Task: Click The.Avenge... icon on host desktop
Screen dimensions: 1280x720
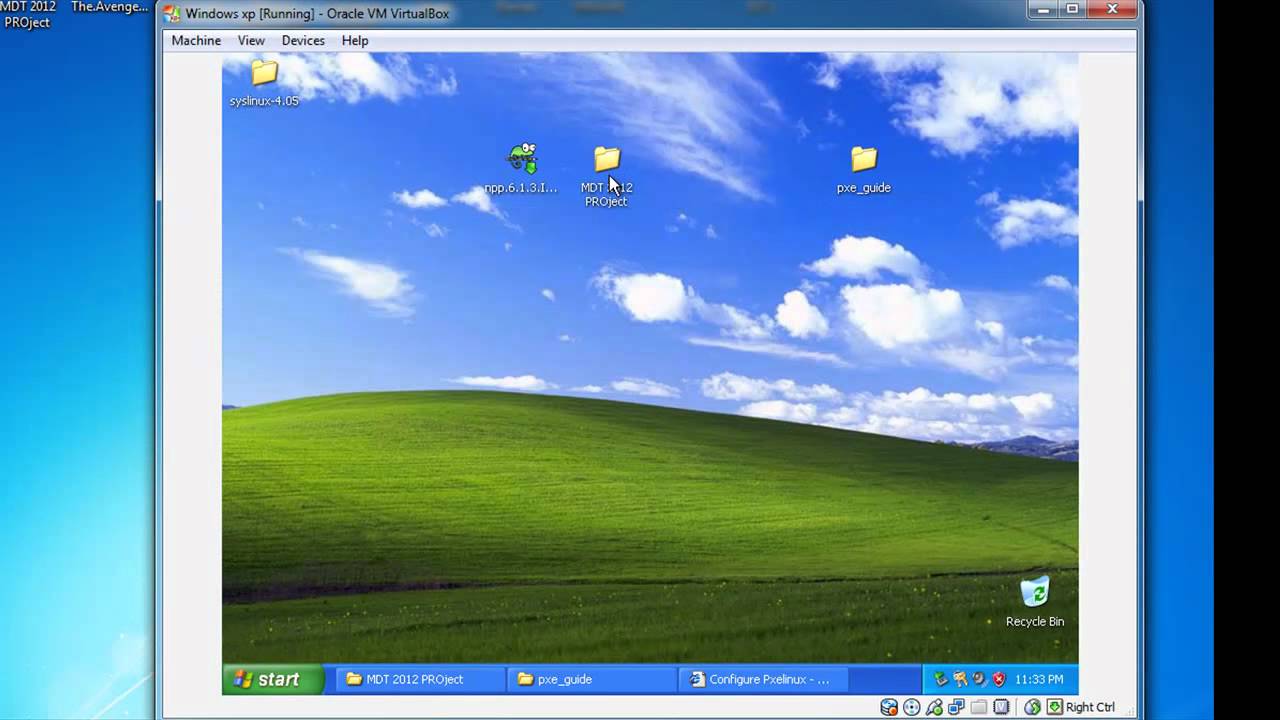Action: tap(109, 8)
